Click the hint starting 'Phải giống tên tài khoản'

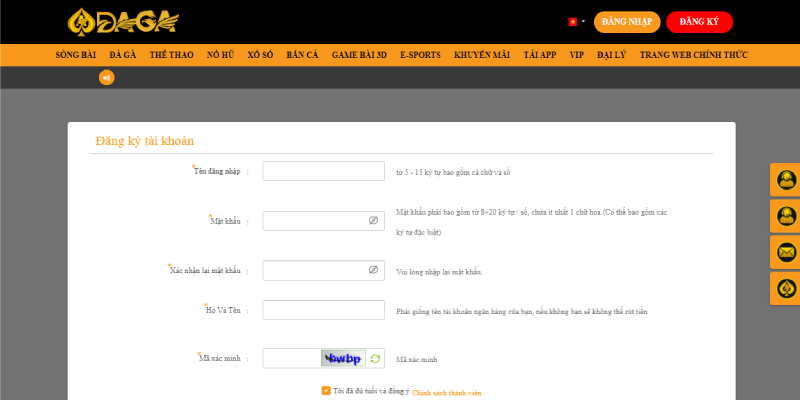pos(521,311)
